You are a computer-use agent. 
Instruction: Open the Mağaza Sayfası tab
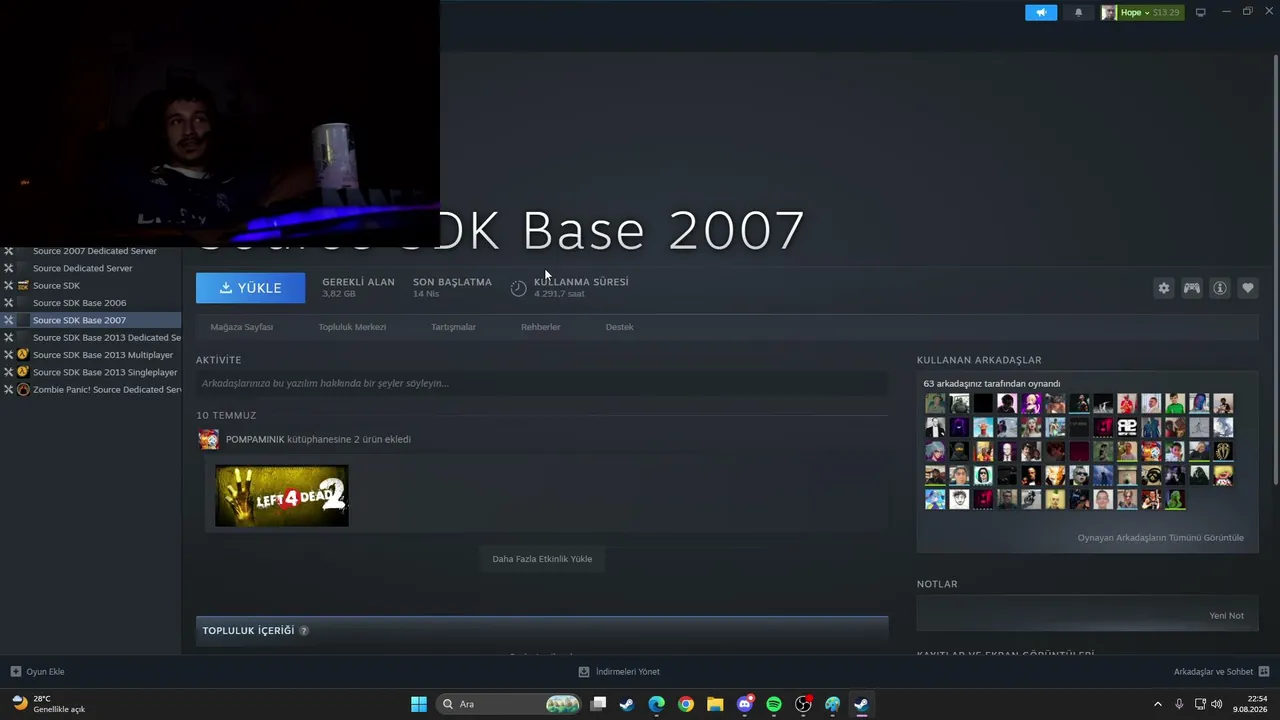[241, 327]
